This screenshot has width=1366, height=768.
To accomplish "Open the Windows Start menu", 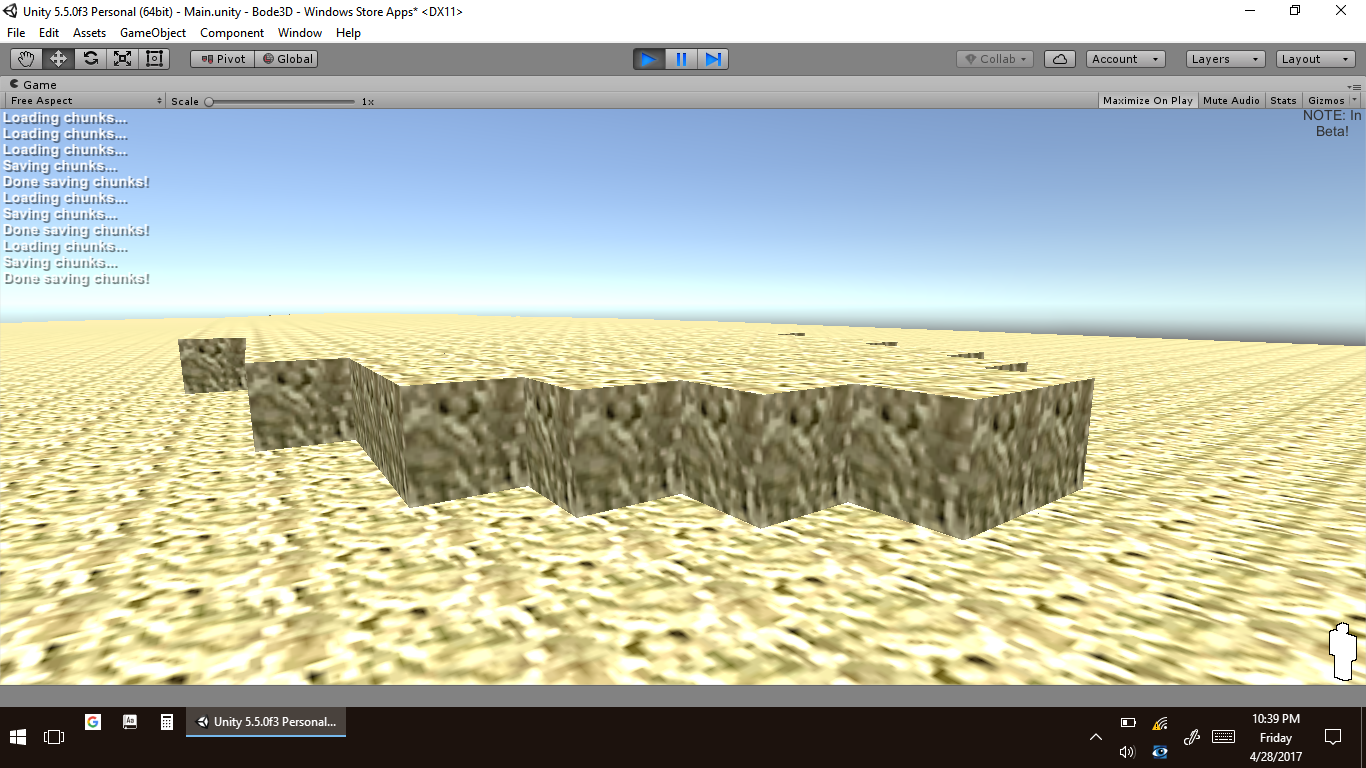I will [x=18, y=737].
